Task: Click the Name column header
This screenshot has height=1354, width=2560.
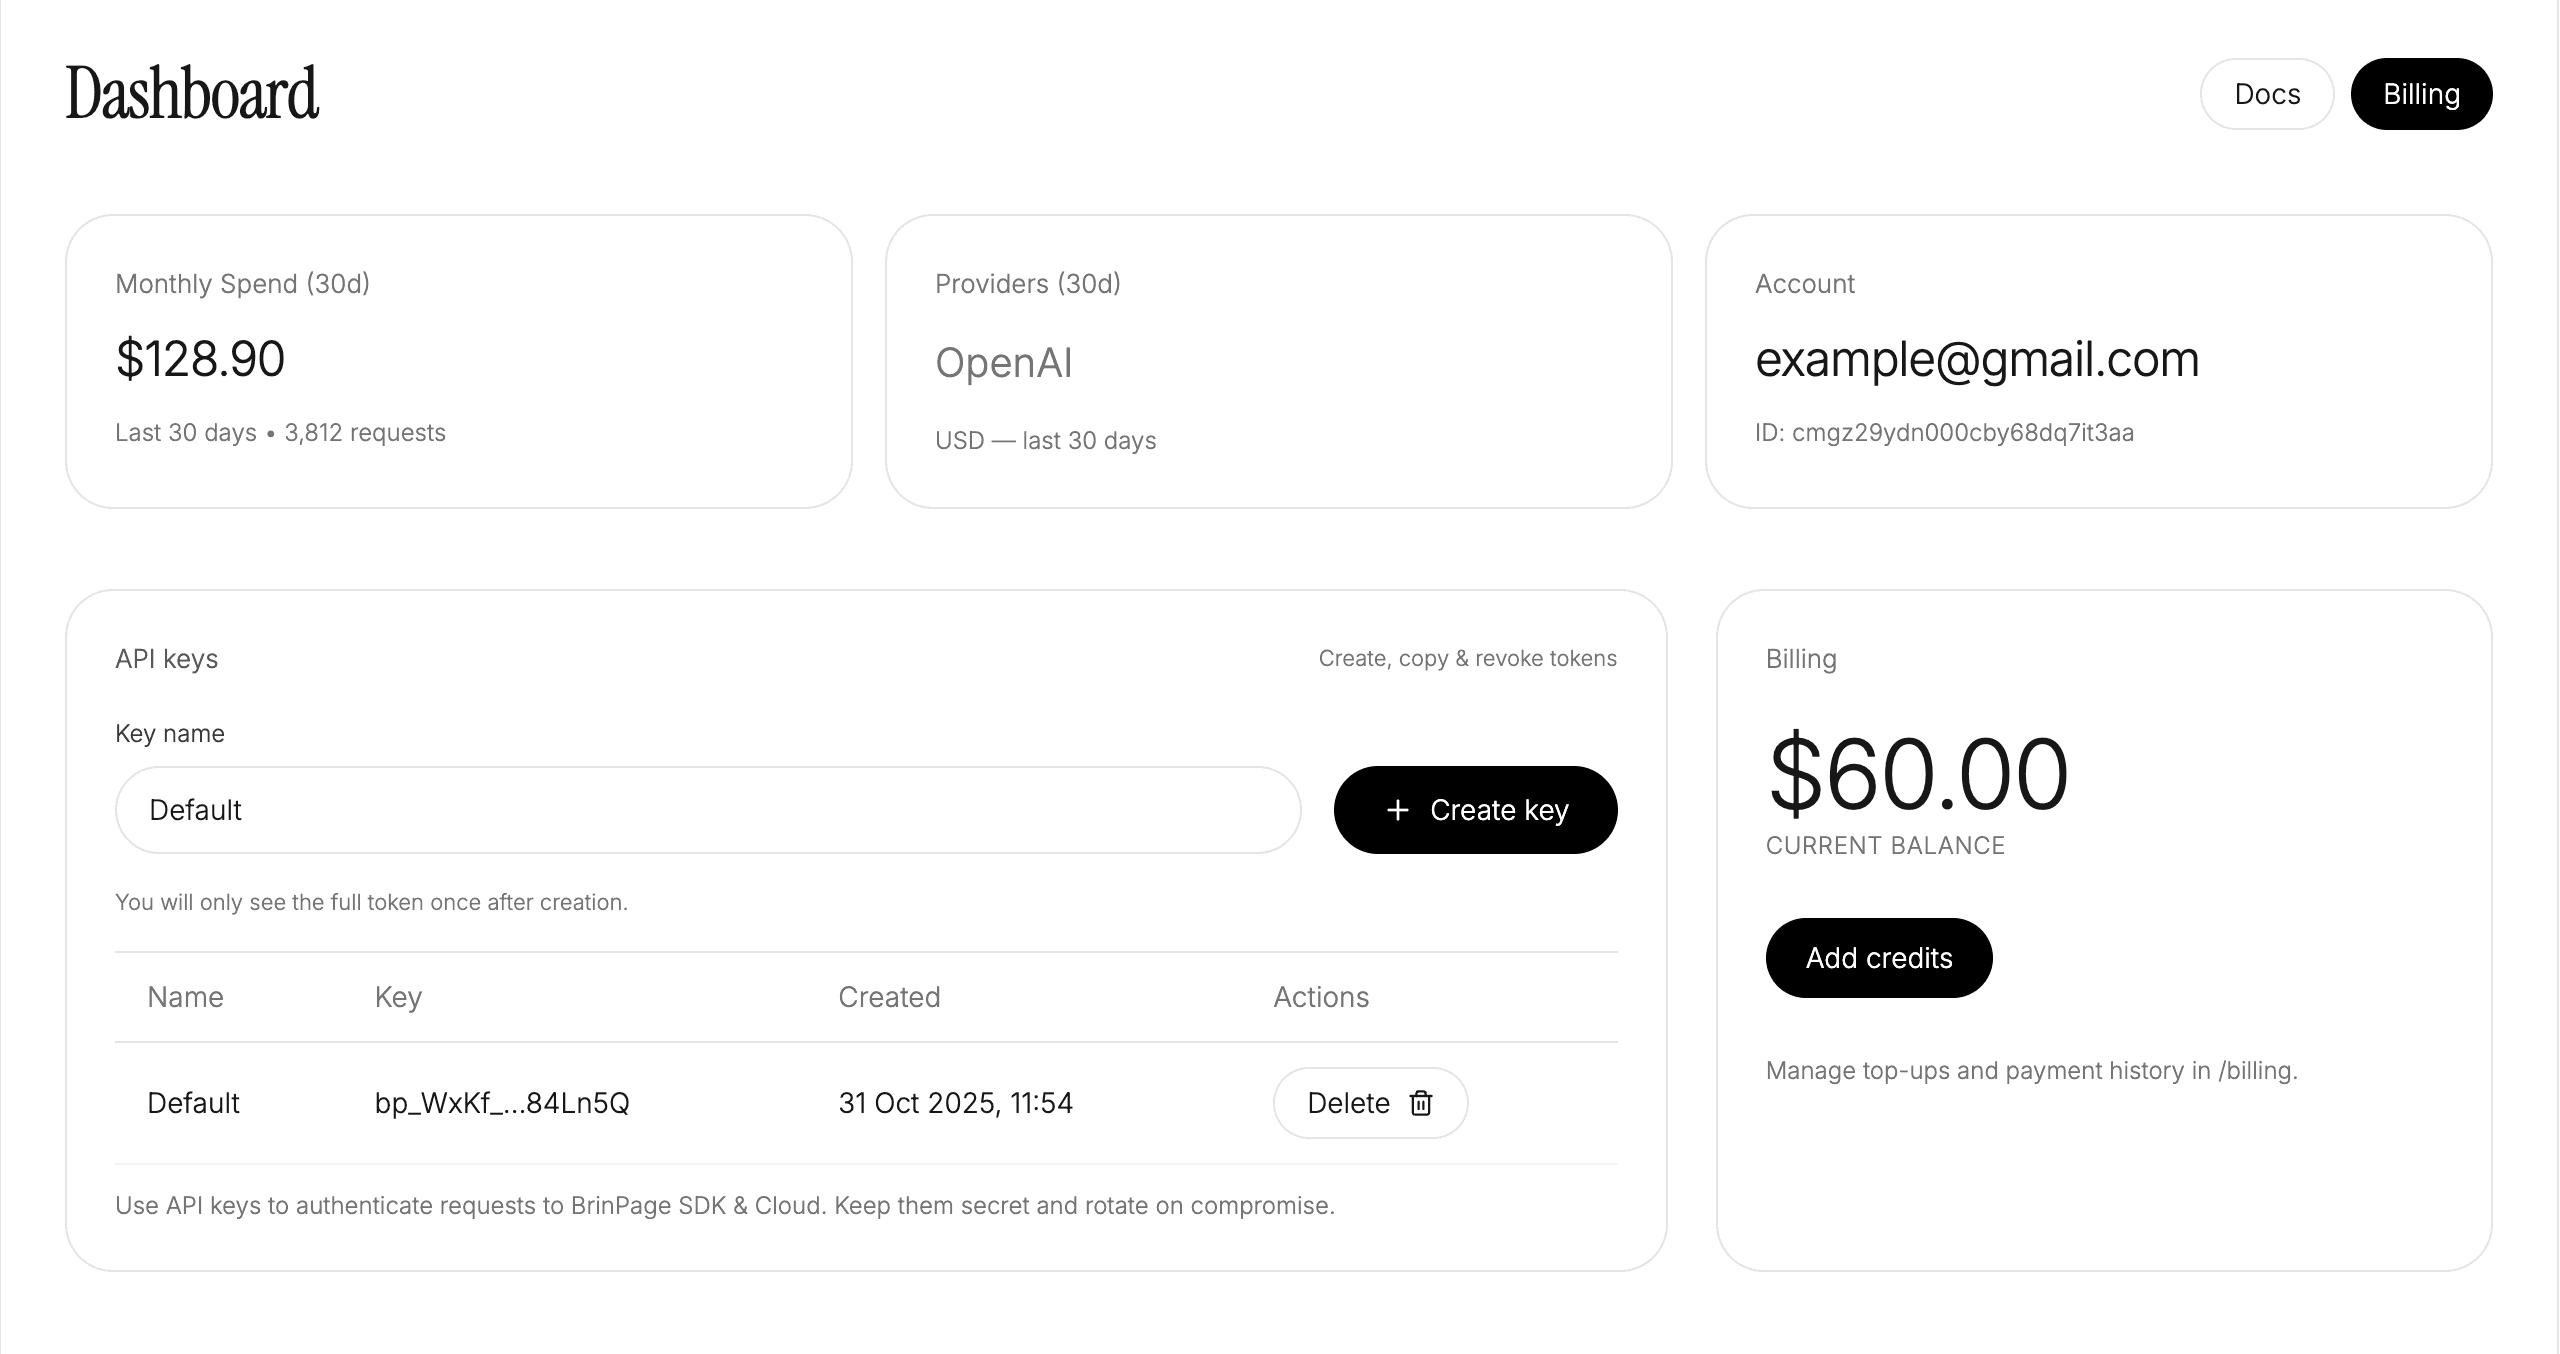Action: [185, 997]
